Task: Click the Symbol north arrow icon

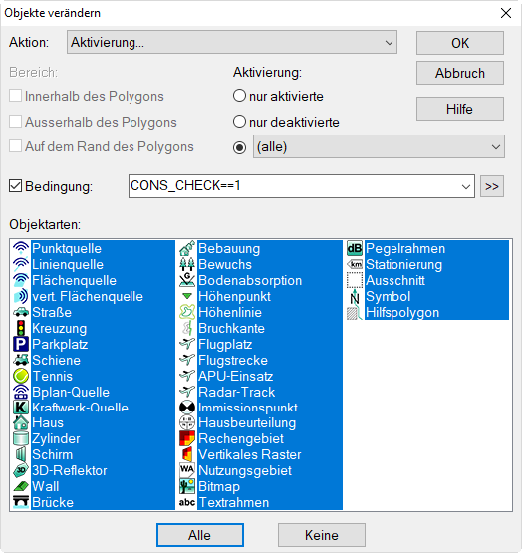Action: (x=355, y=297)
